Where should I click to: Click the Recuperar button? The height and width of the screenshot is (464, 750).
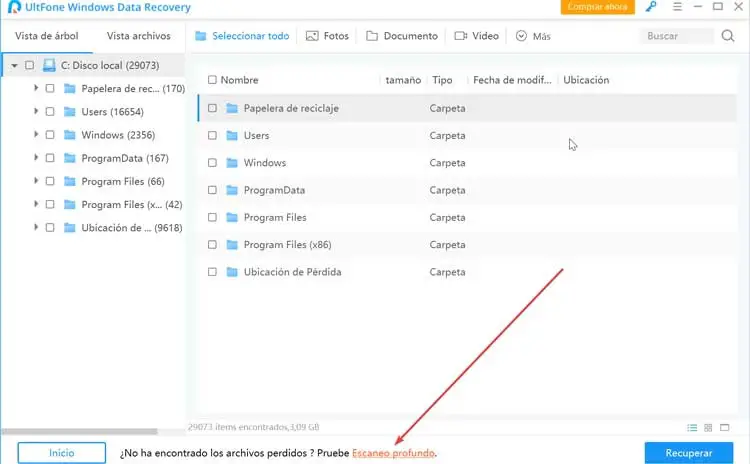pos(689,453)
